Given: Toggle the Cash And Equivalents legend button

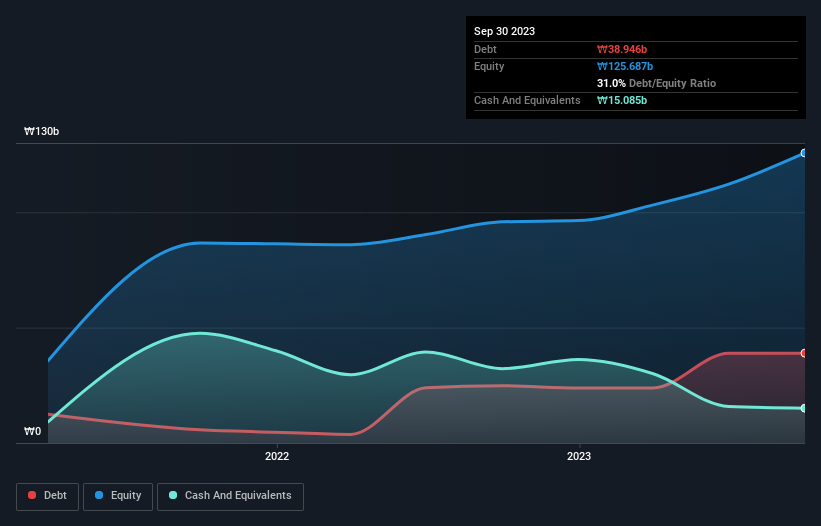Looking at the screenshot, I should tap(230, 496).
